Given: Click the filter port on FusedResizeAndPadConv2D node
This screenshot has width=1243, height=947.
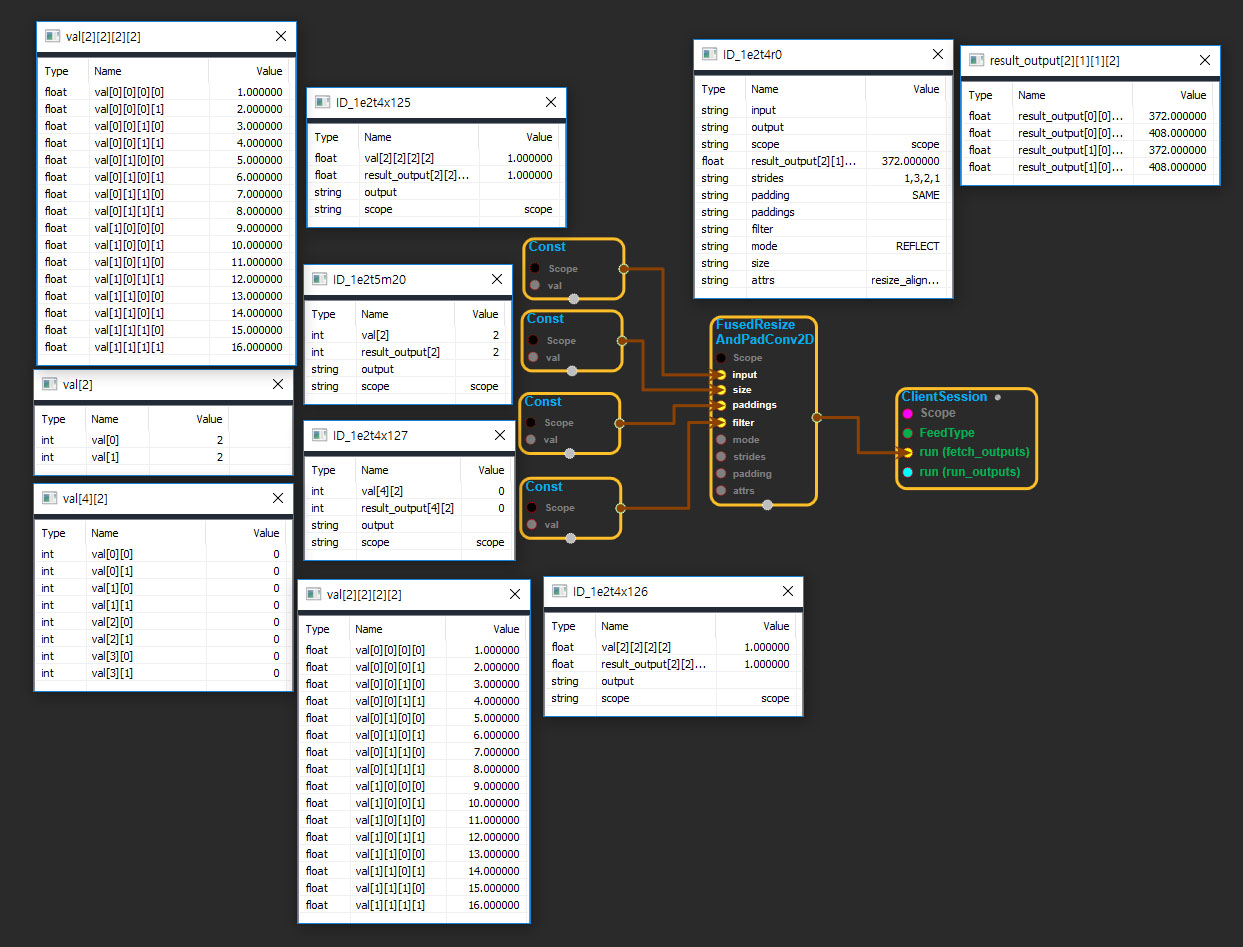Looking at the screenshot, I should pyautogui.click(x=721, y=423).
